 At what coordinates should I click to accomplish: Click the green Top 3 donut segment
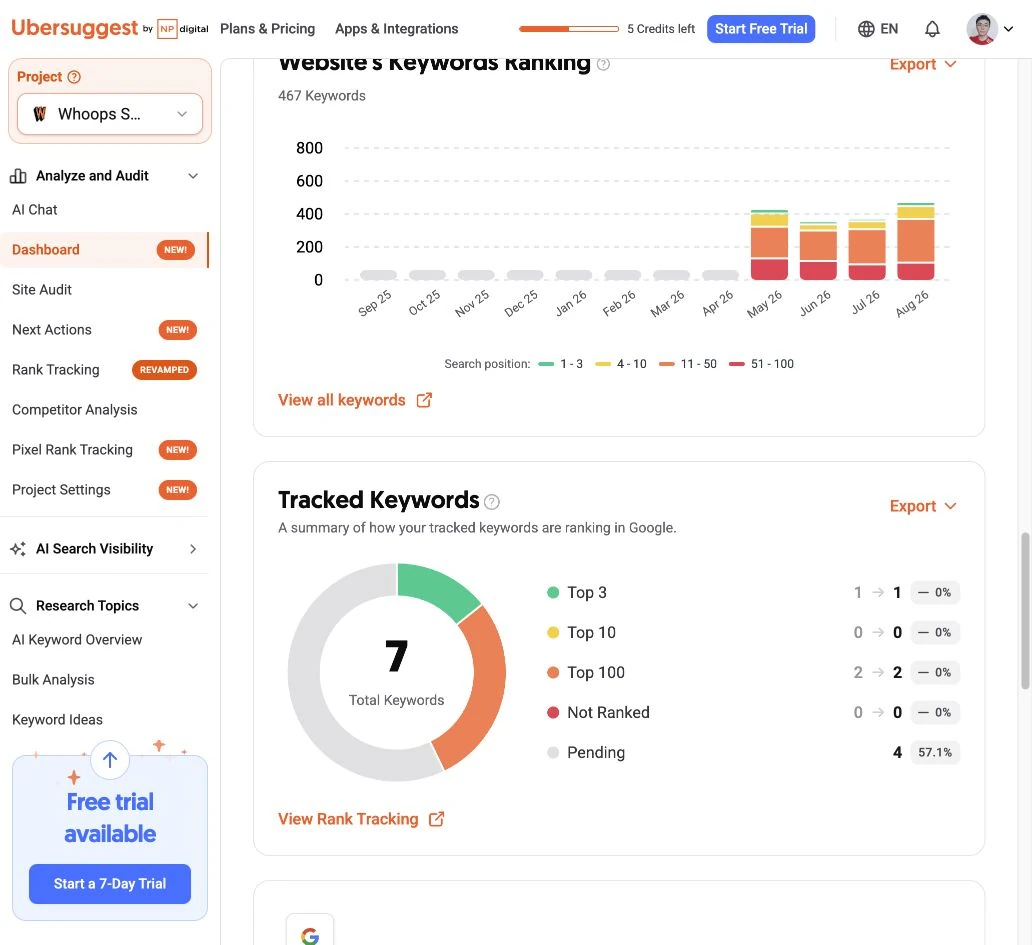point(435,586)
